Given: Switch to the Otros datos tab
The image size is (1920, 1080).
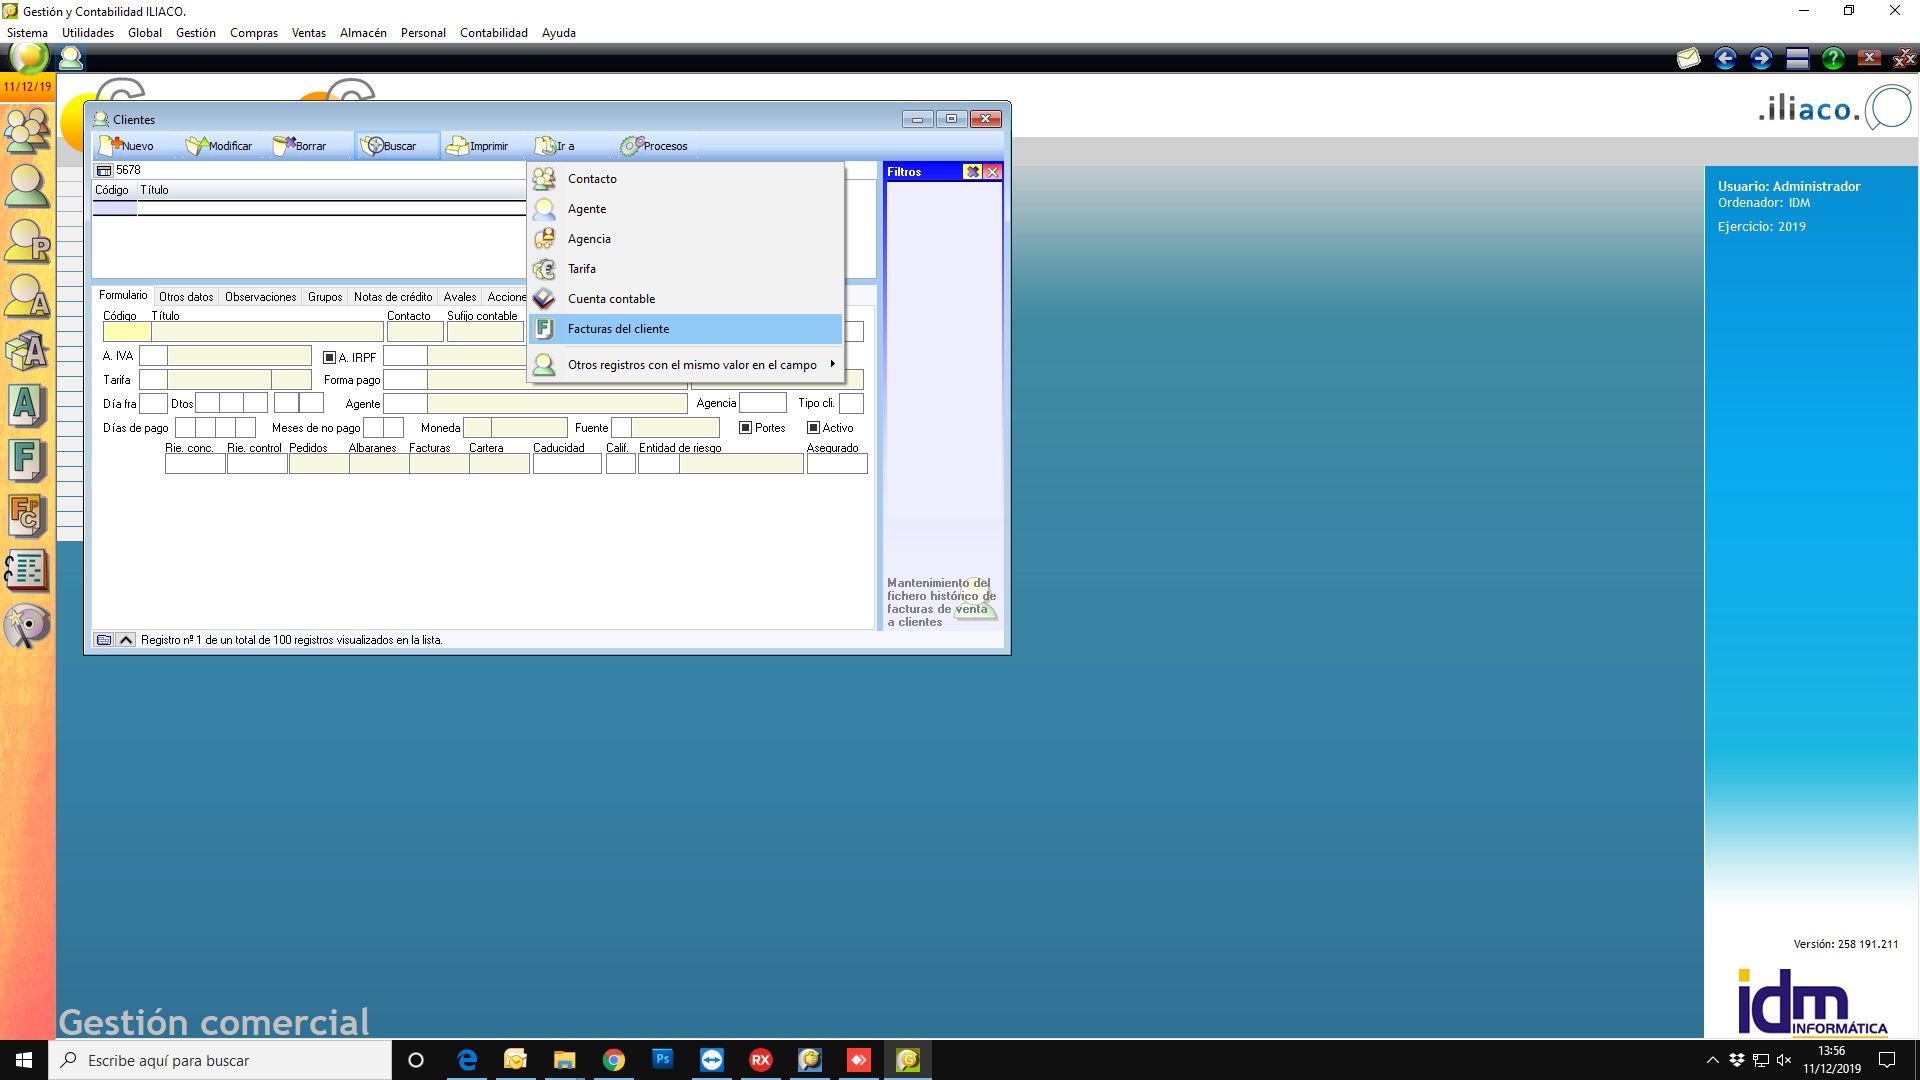Looking at the screenshot, I should click(186, 297).
